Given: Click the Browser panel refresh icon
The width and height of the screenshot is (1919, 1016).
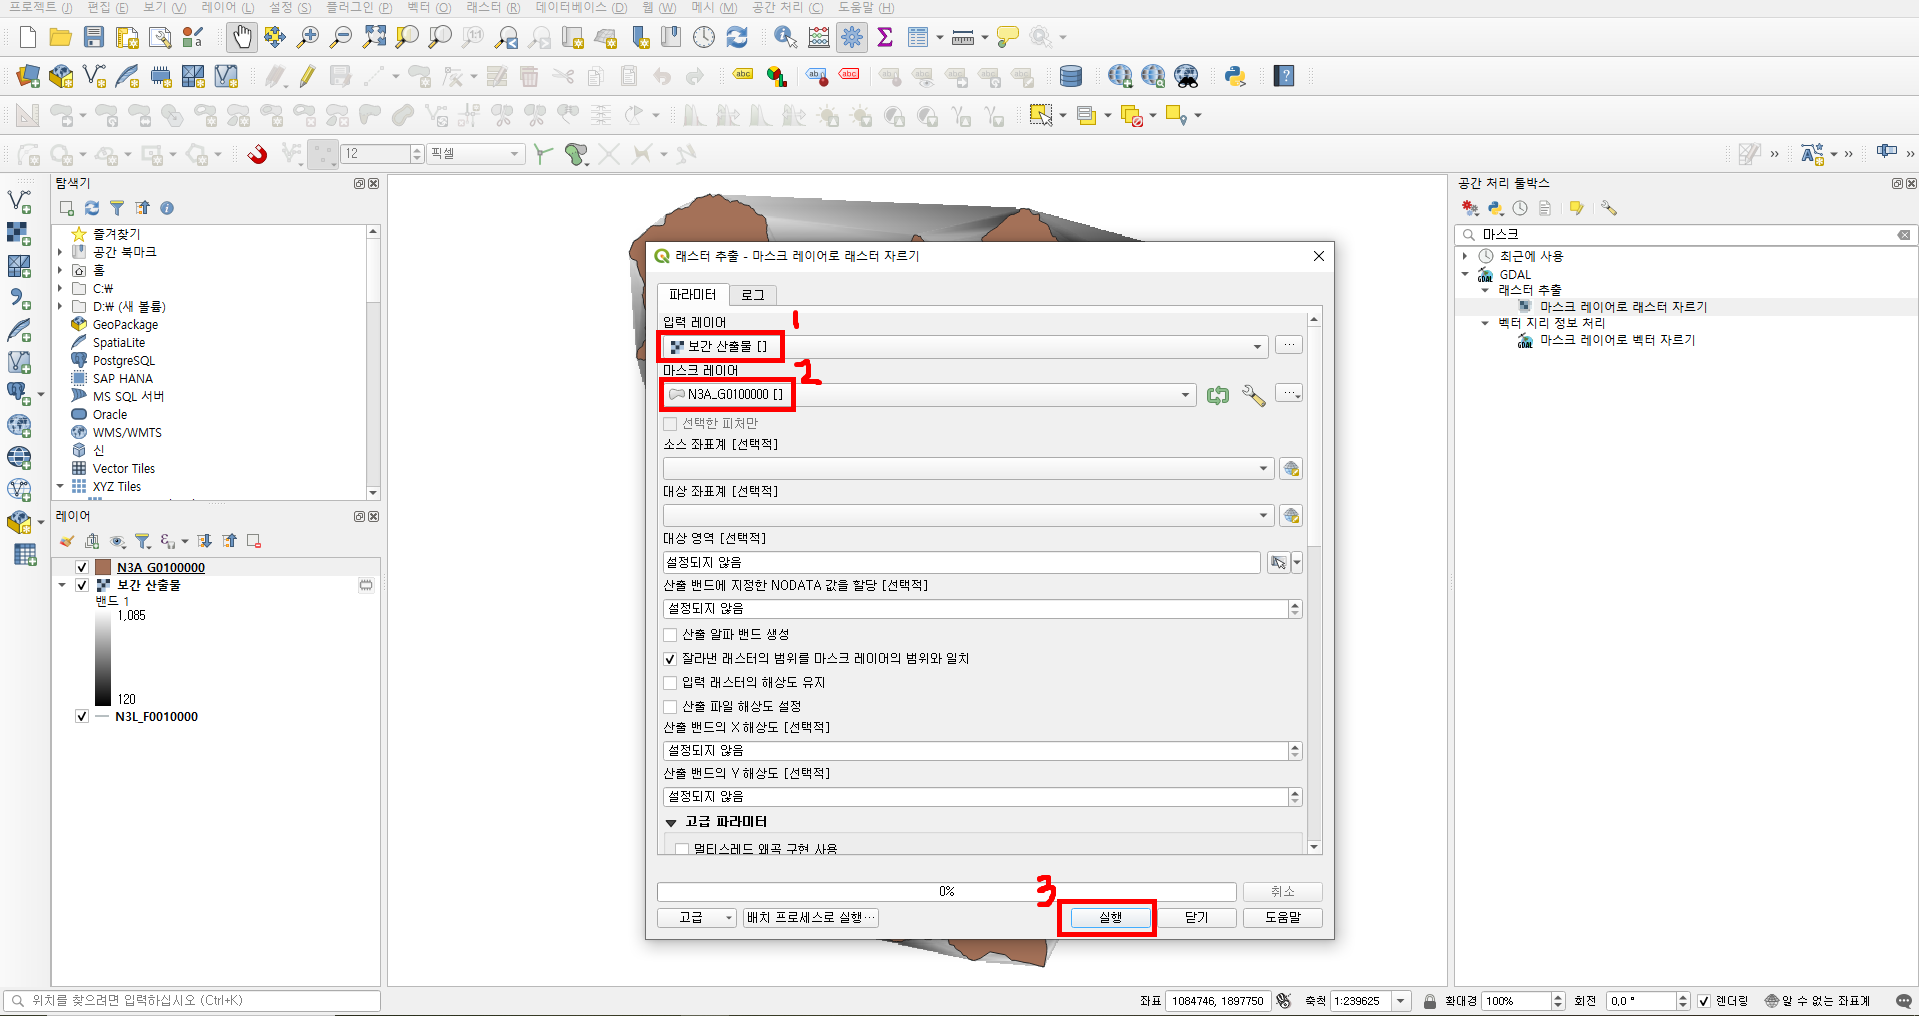Looking at the screenshot, I should [x=92, y=208].
